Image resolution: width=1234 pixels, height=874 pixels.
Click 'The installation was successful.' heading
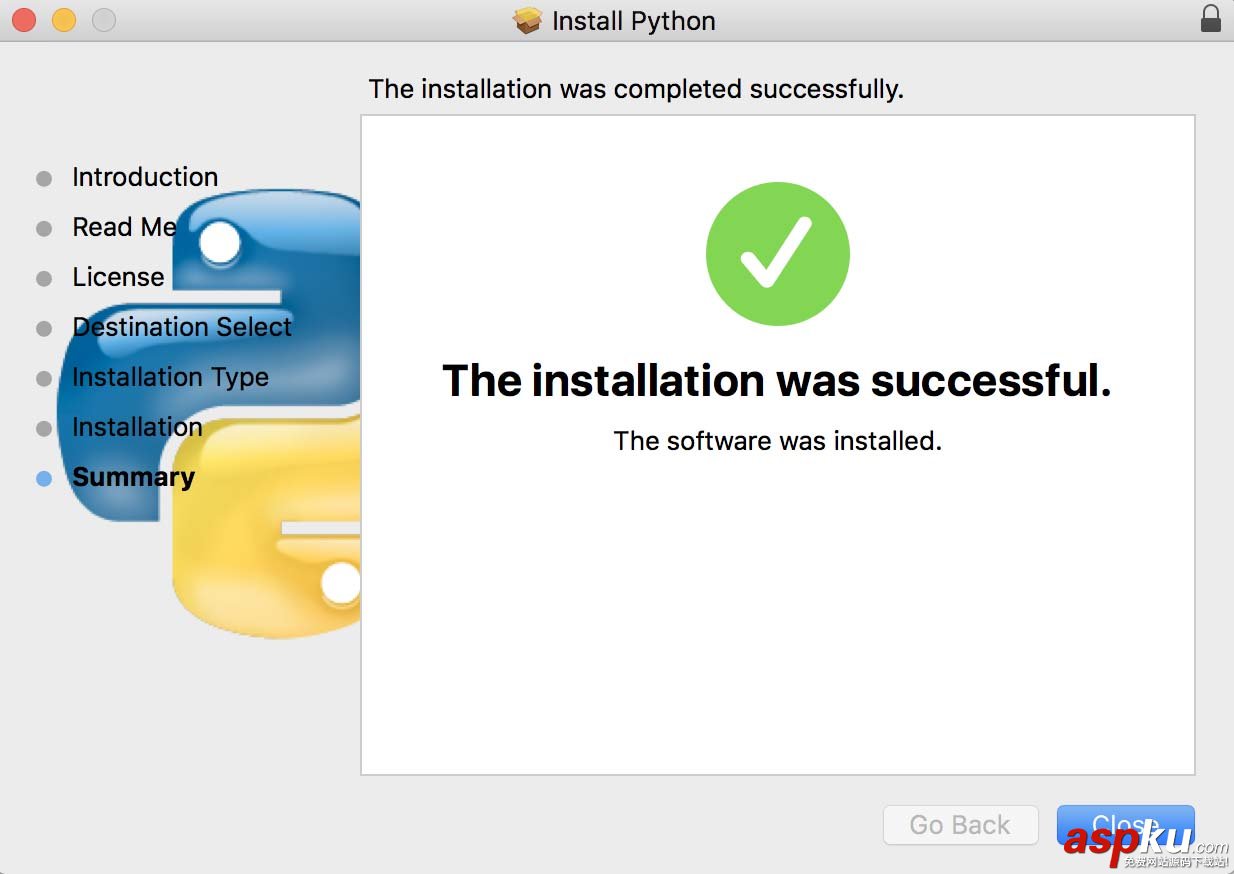click(x=777, y=380)
